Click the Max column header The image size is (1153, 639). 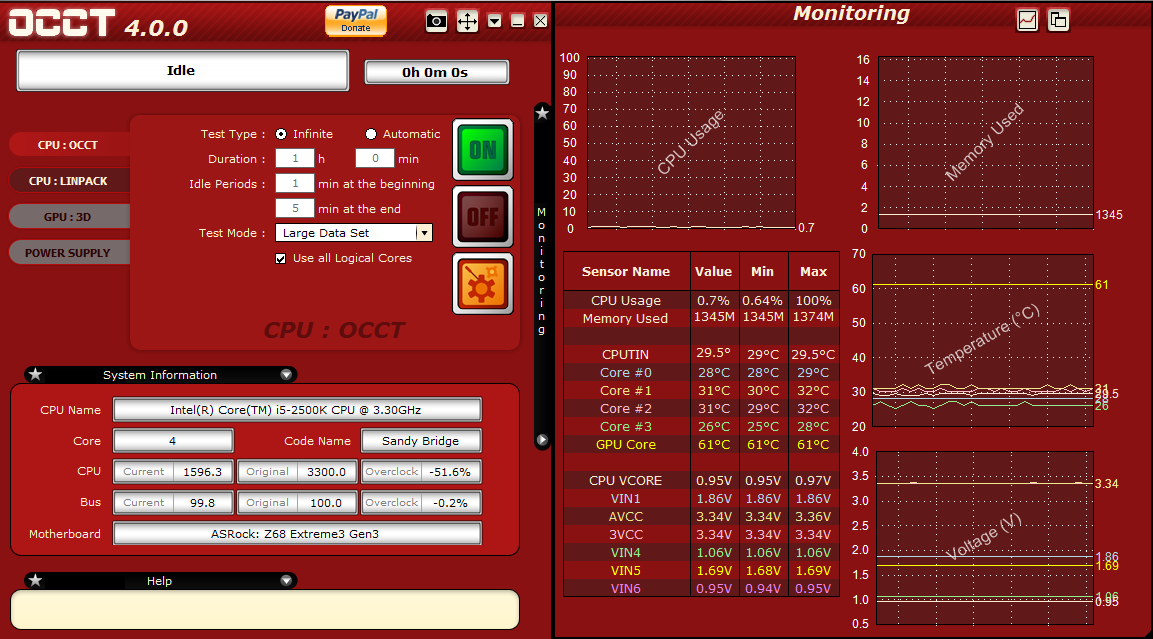(x=813, y=271)
